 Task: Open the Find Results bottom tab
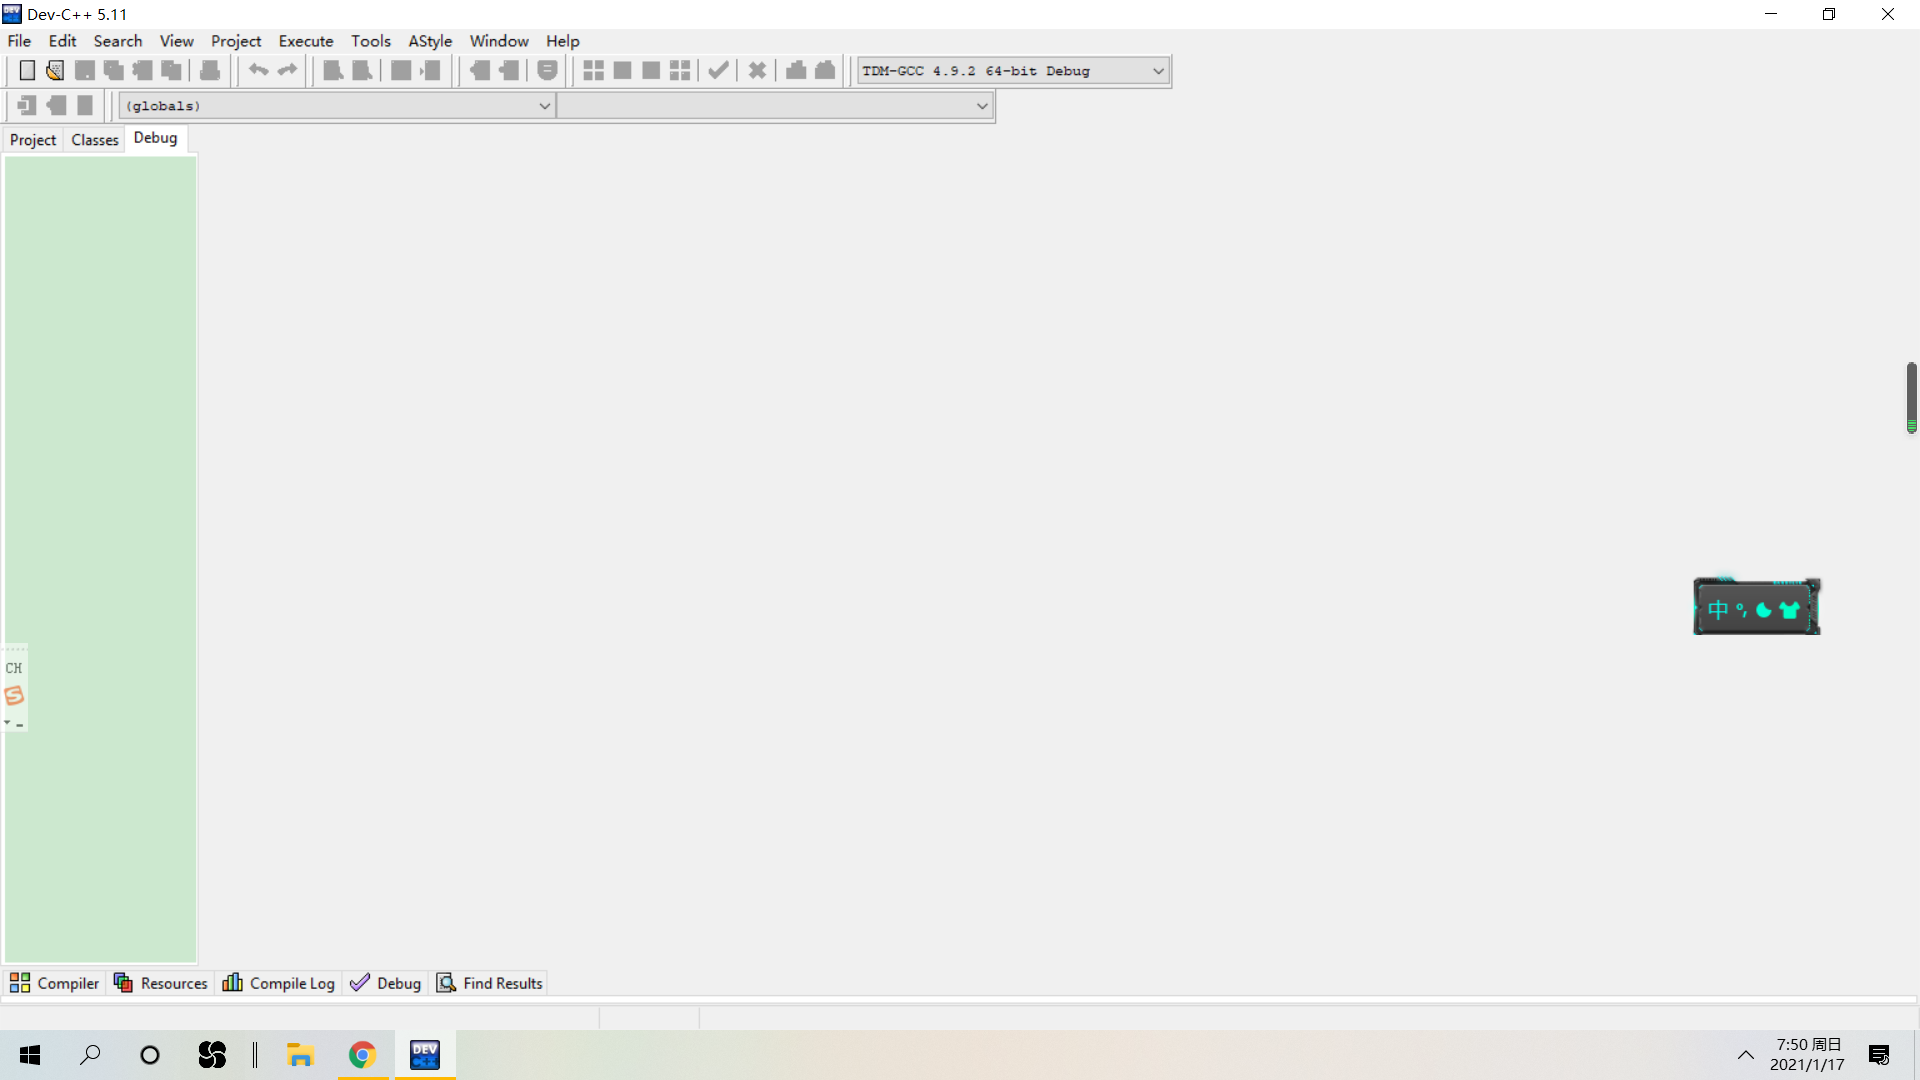tap(490, 983)
